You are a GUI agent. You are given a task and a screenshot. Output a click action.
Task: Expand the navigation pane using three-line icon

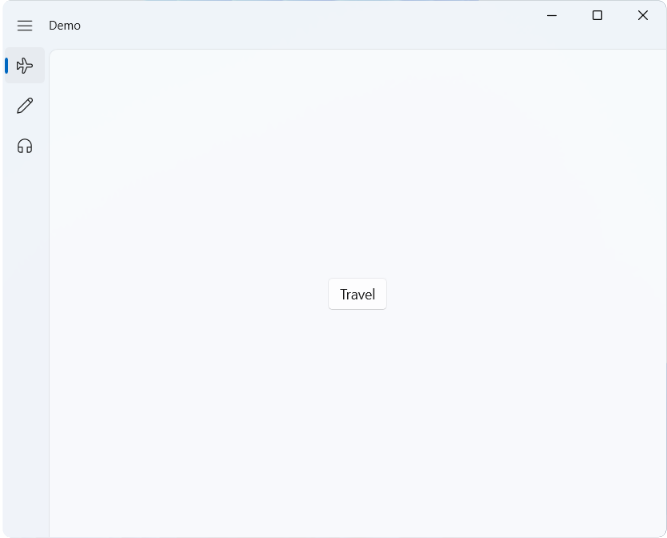25,26
